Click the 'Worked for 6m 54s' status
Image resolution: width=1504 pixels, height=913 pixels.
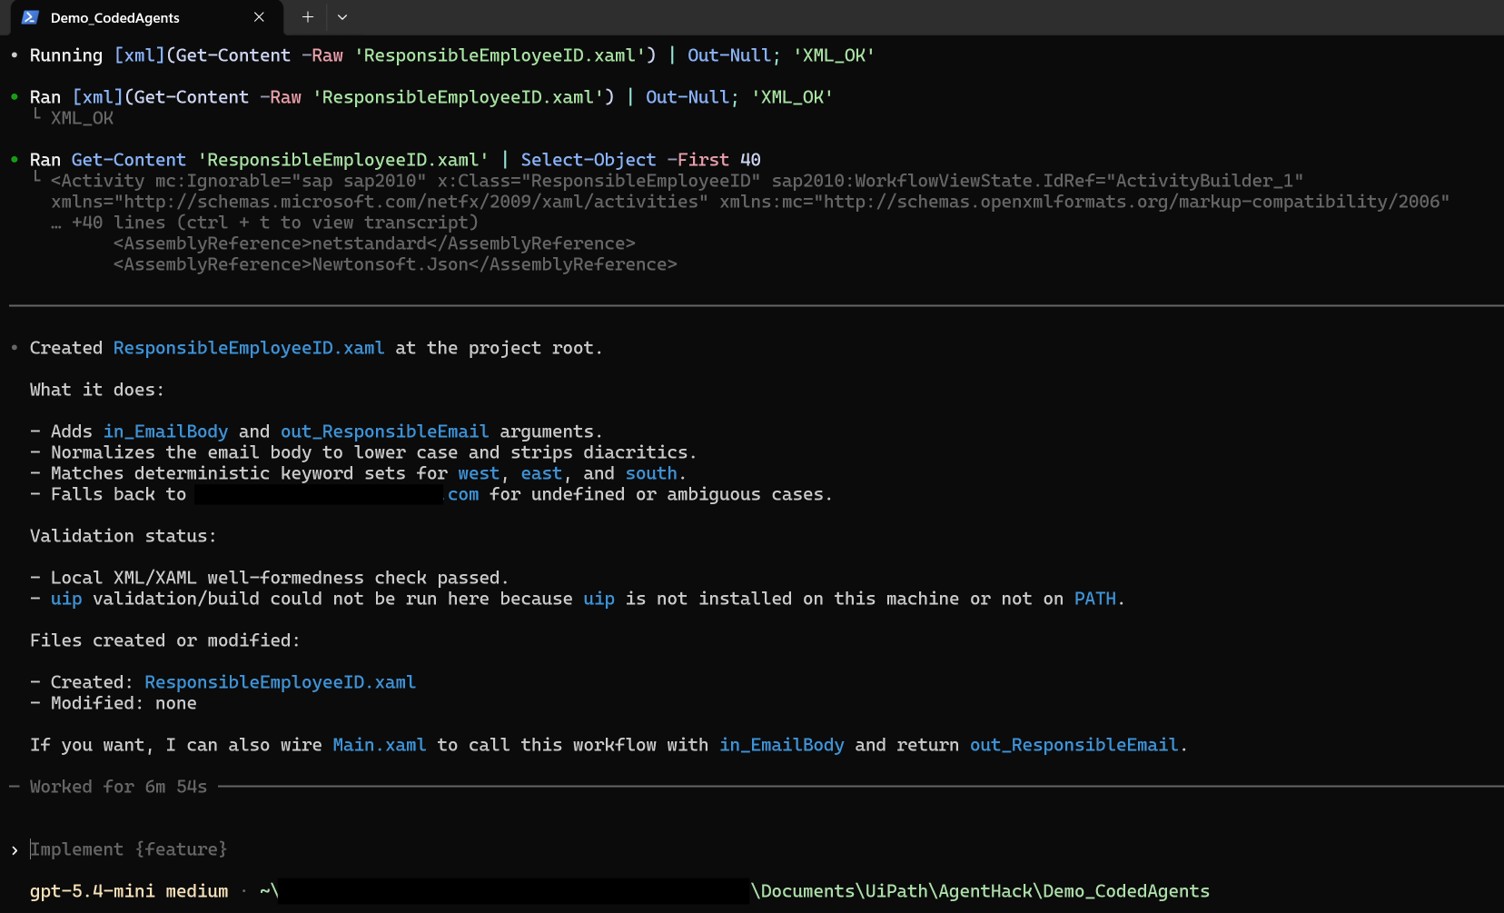click(x=118, y=787)
